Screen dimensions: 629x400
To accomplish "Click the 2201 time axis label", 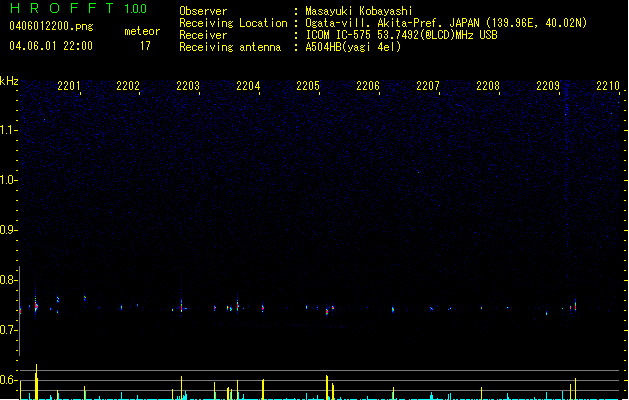I will [69, 85].
